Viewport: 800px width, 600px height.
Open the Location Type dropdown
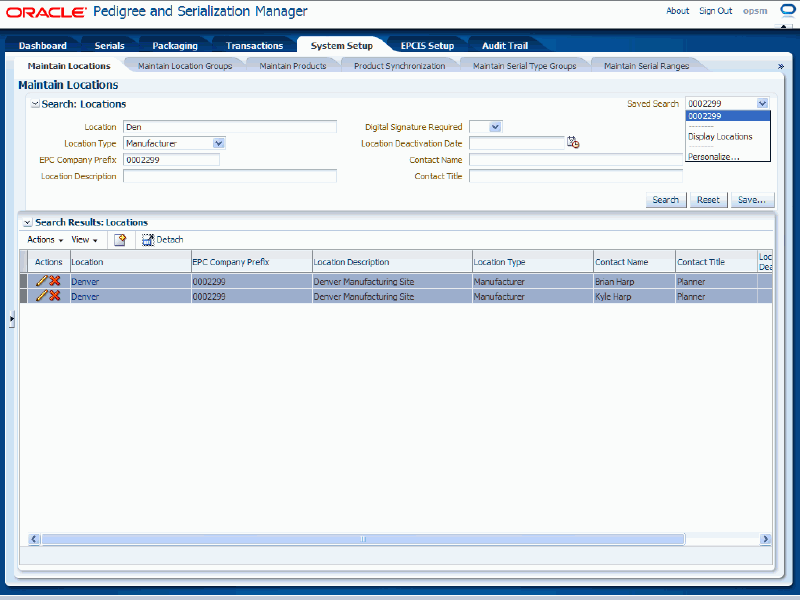coord(218,143)
